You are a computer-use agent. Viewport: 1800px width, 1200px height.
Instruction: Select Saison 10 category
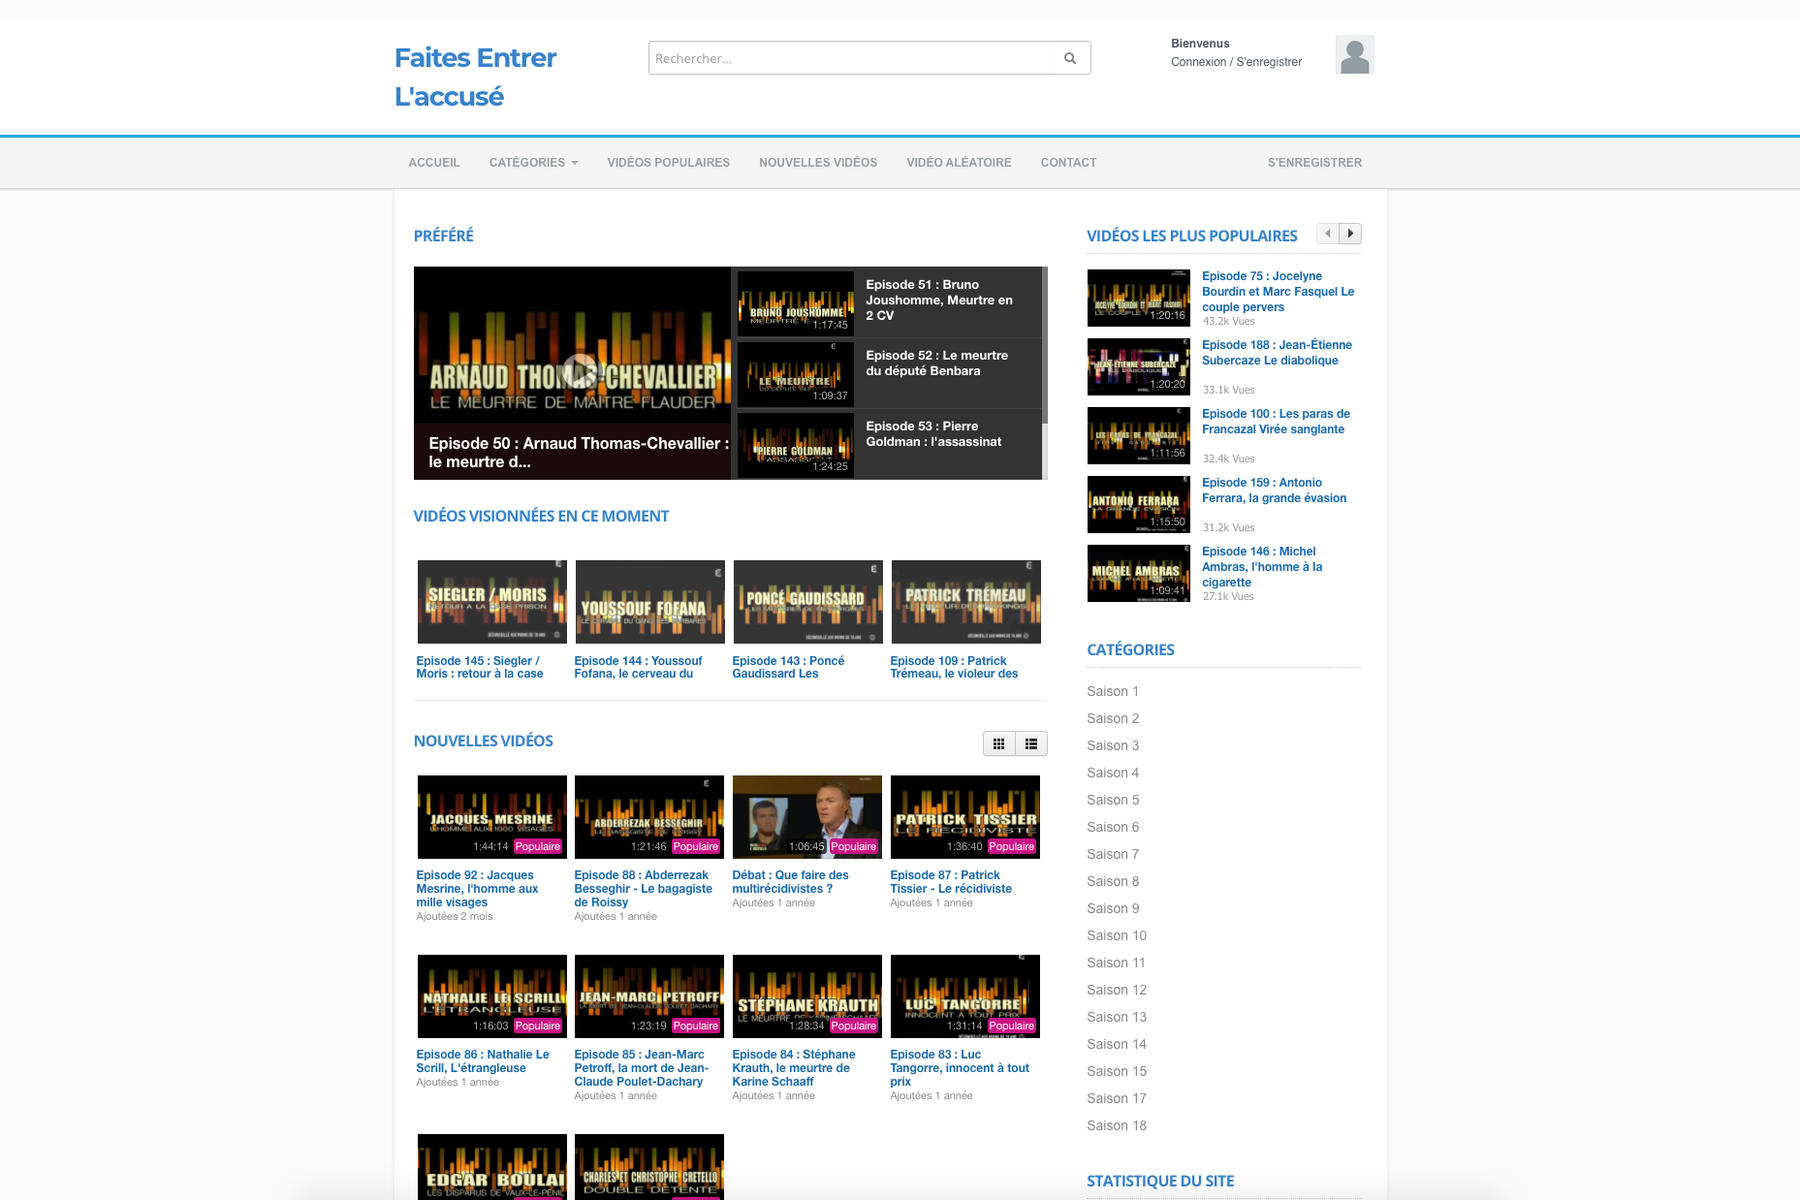(1117, 935)
